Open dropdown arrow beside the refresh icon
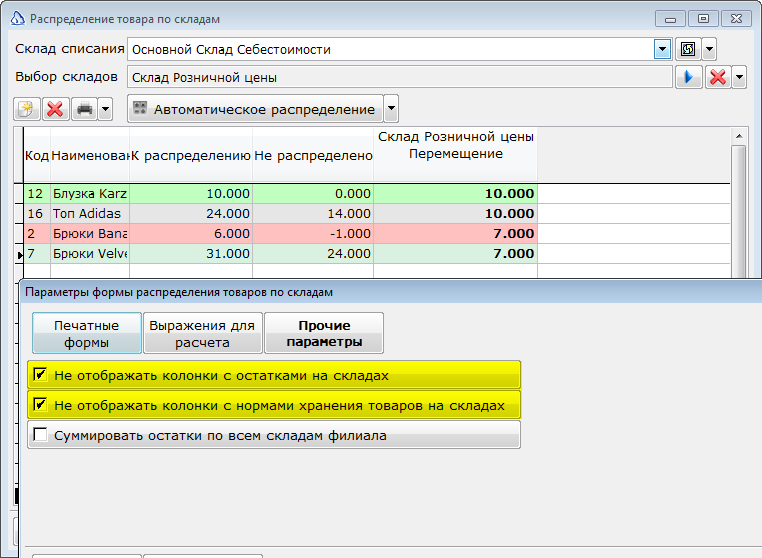 coord(709,49)
